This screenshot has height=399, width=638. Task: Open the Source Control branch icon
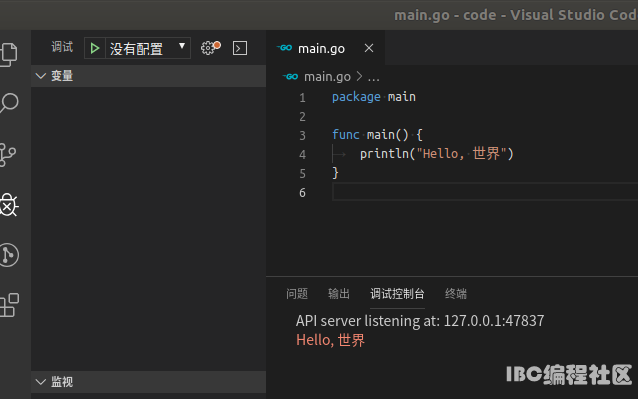point(8,155)
